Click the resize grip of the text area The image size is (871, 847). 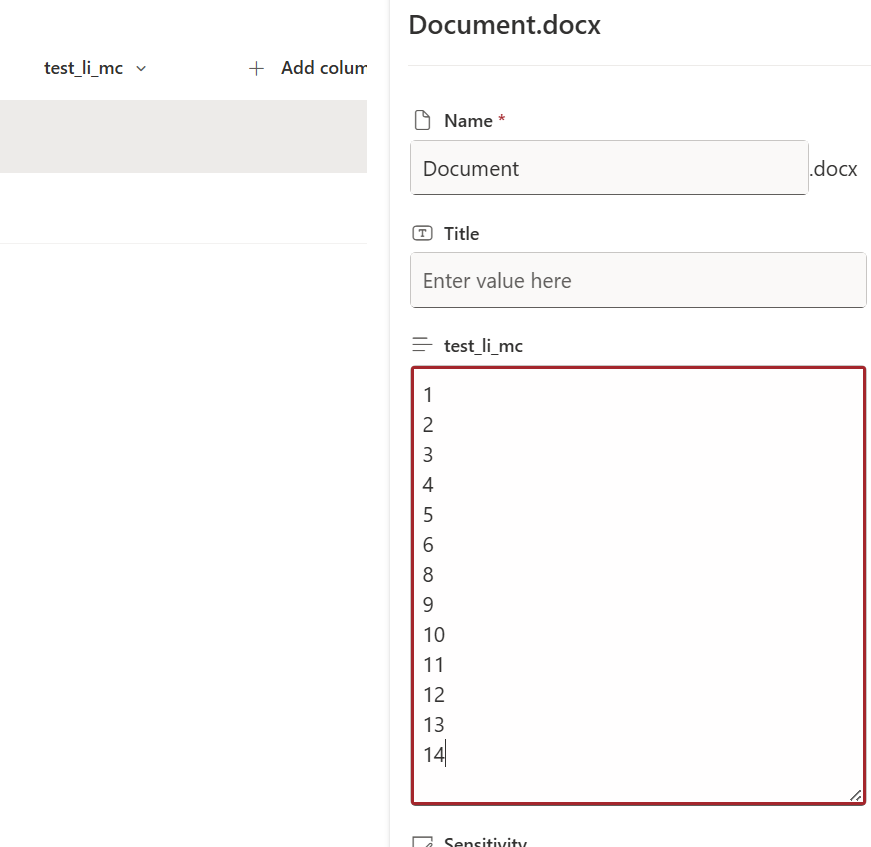pyautogui.click(x=855, y=794)
